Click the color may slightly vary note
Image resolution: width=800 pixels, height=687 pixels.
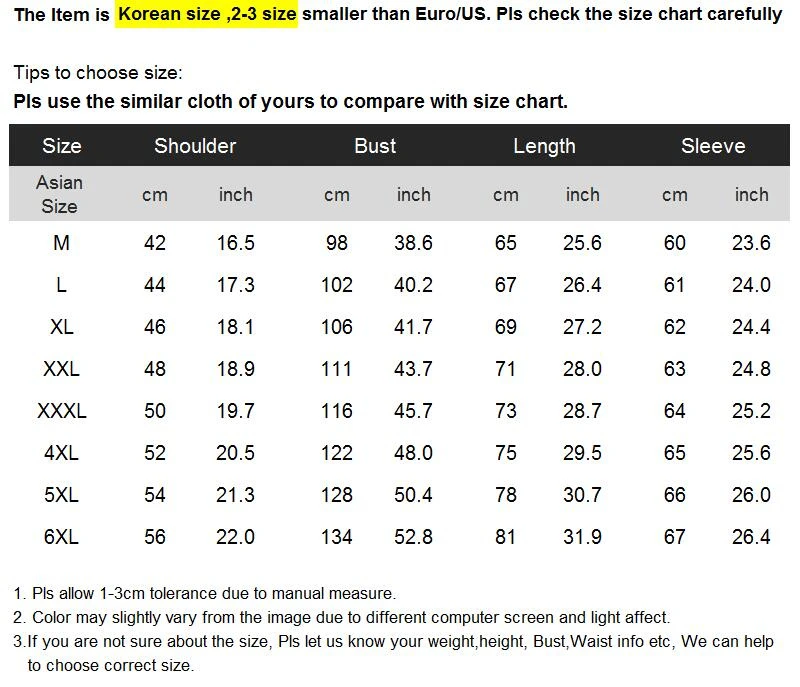click(x=342, y=618)
